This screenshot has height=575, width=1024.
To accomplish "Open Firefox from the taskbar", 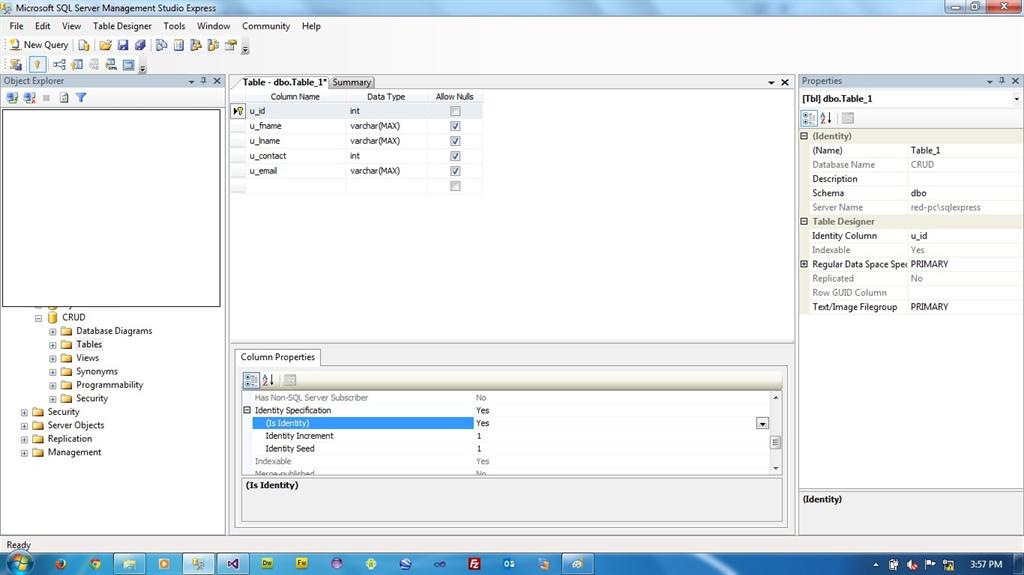I will [61, 564].
